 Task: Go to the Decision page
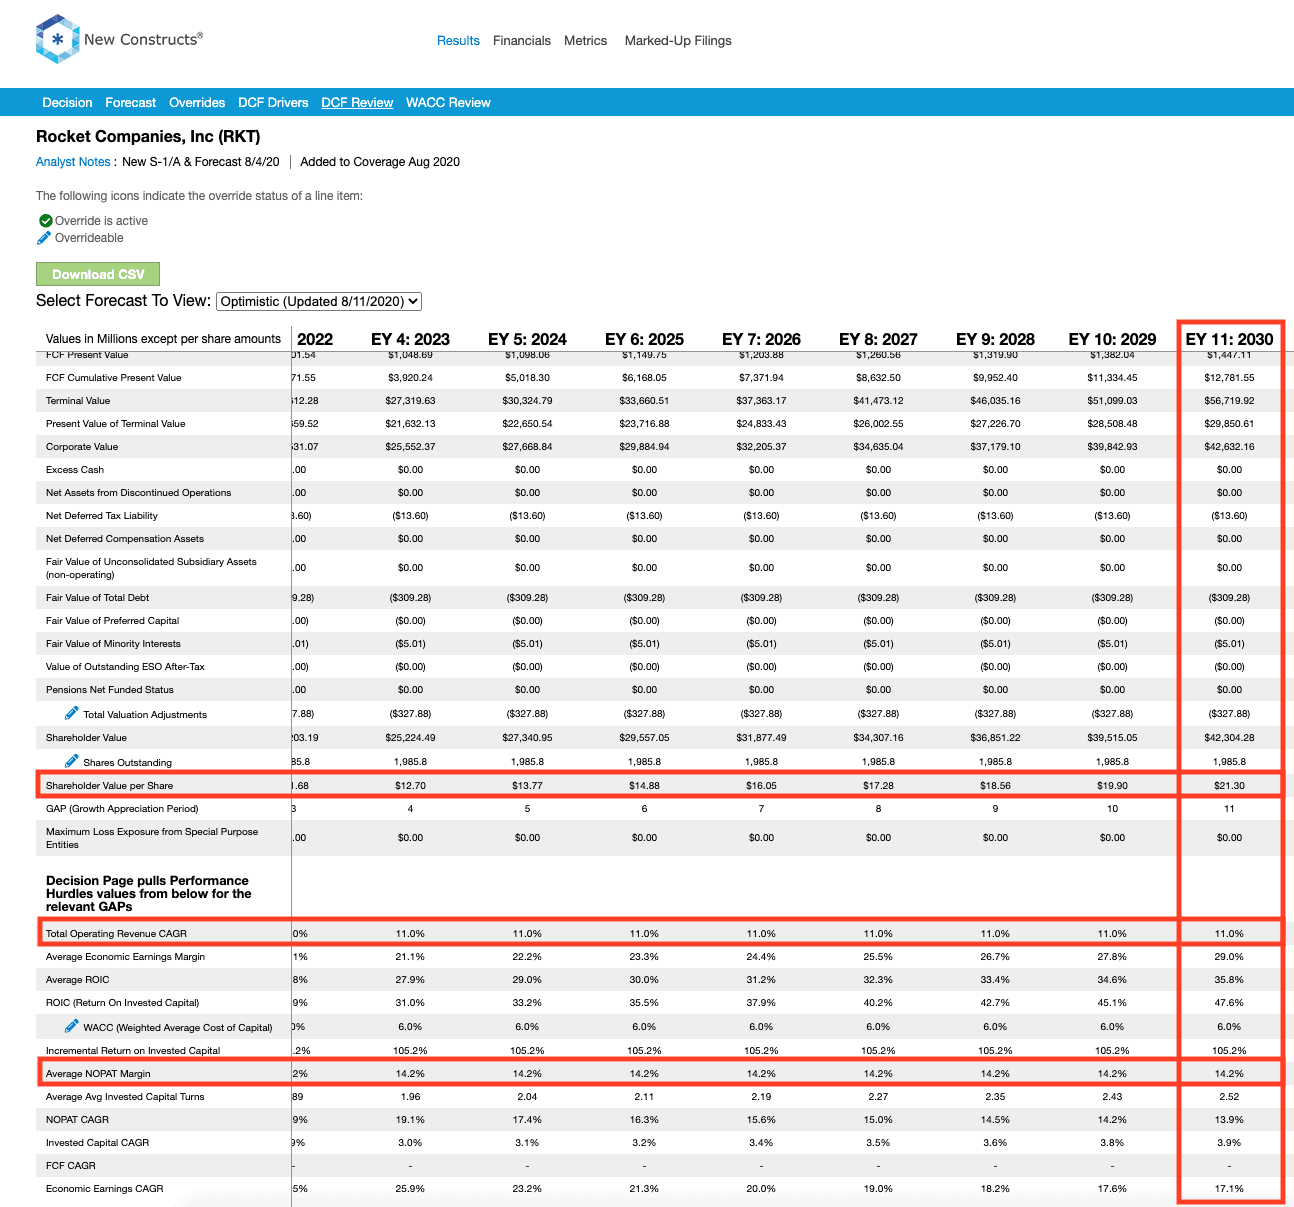coord(67,103)
